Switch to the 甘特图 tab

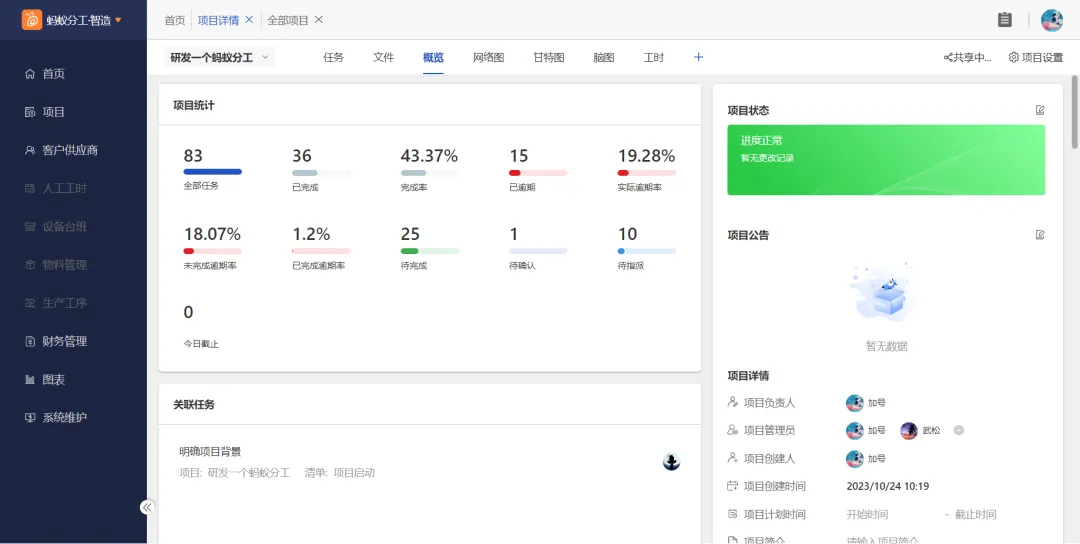coord(548,58)
